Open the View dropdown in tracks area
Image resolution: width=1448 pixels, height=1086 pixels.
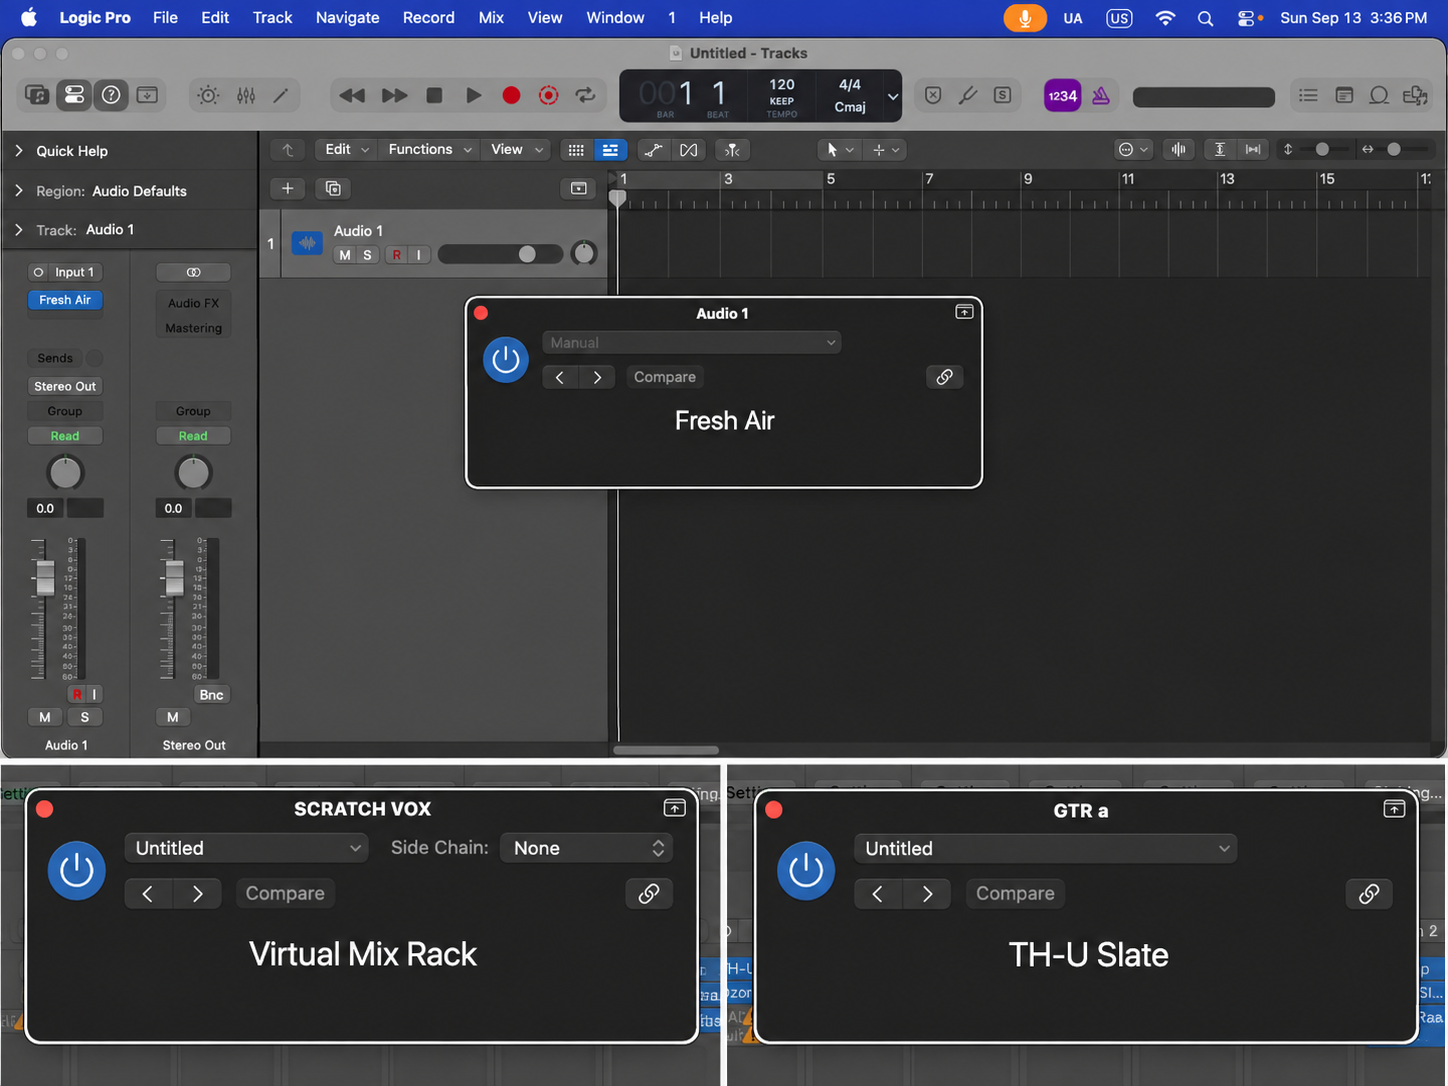[517, 150]
